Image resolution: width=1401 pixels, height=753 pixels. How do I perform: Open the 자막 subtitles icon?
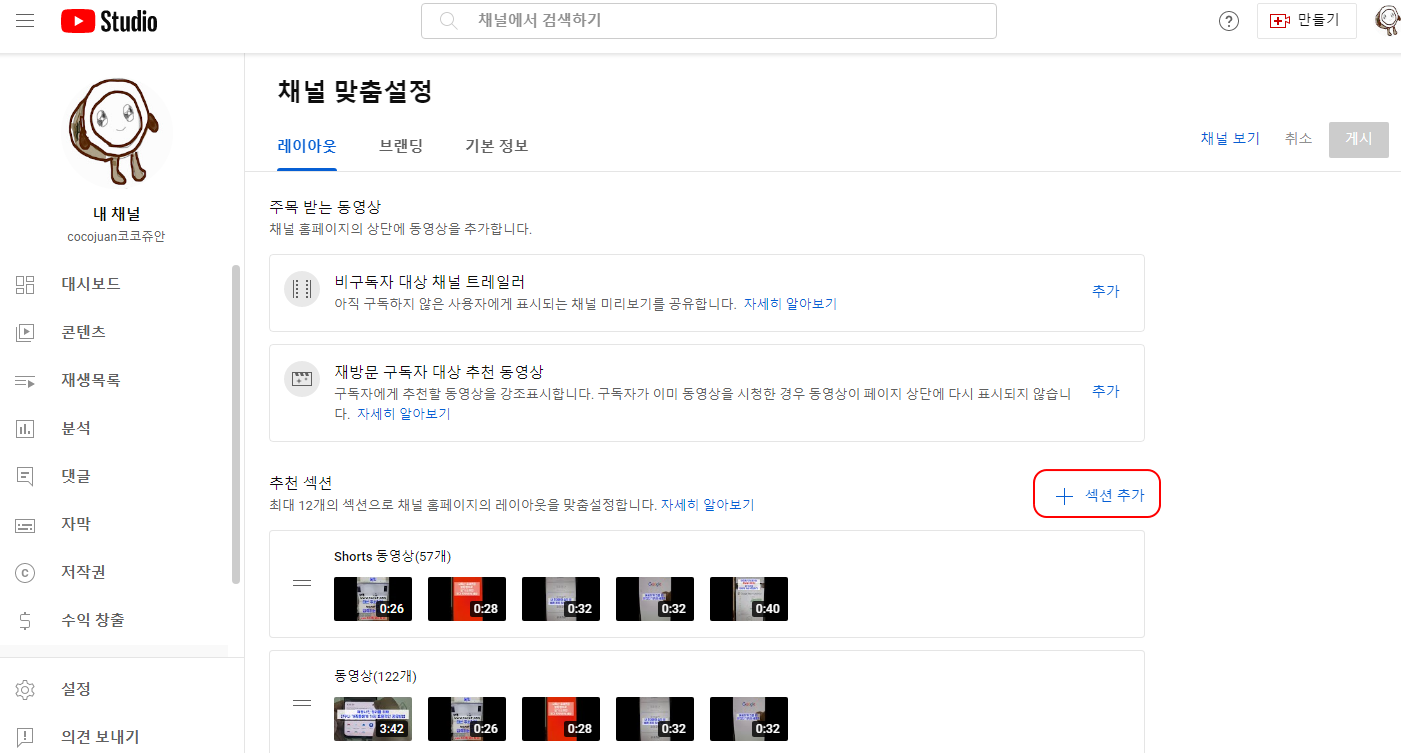pos(26,524)
